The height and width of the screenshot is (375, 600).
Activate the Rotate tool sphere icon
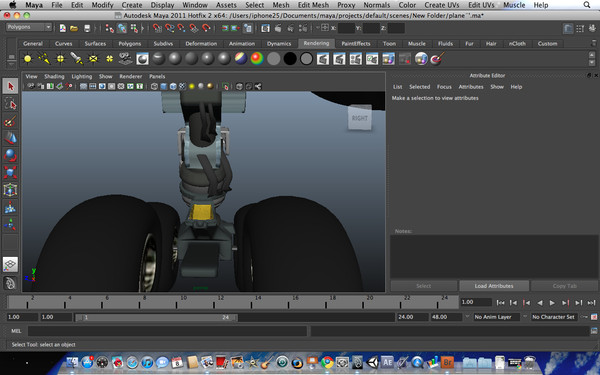tap(10, 155)
